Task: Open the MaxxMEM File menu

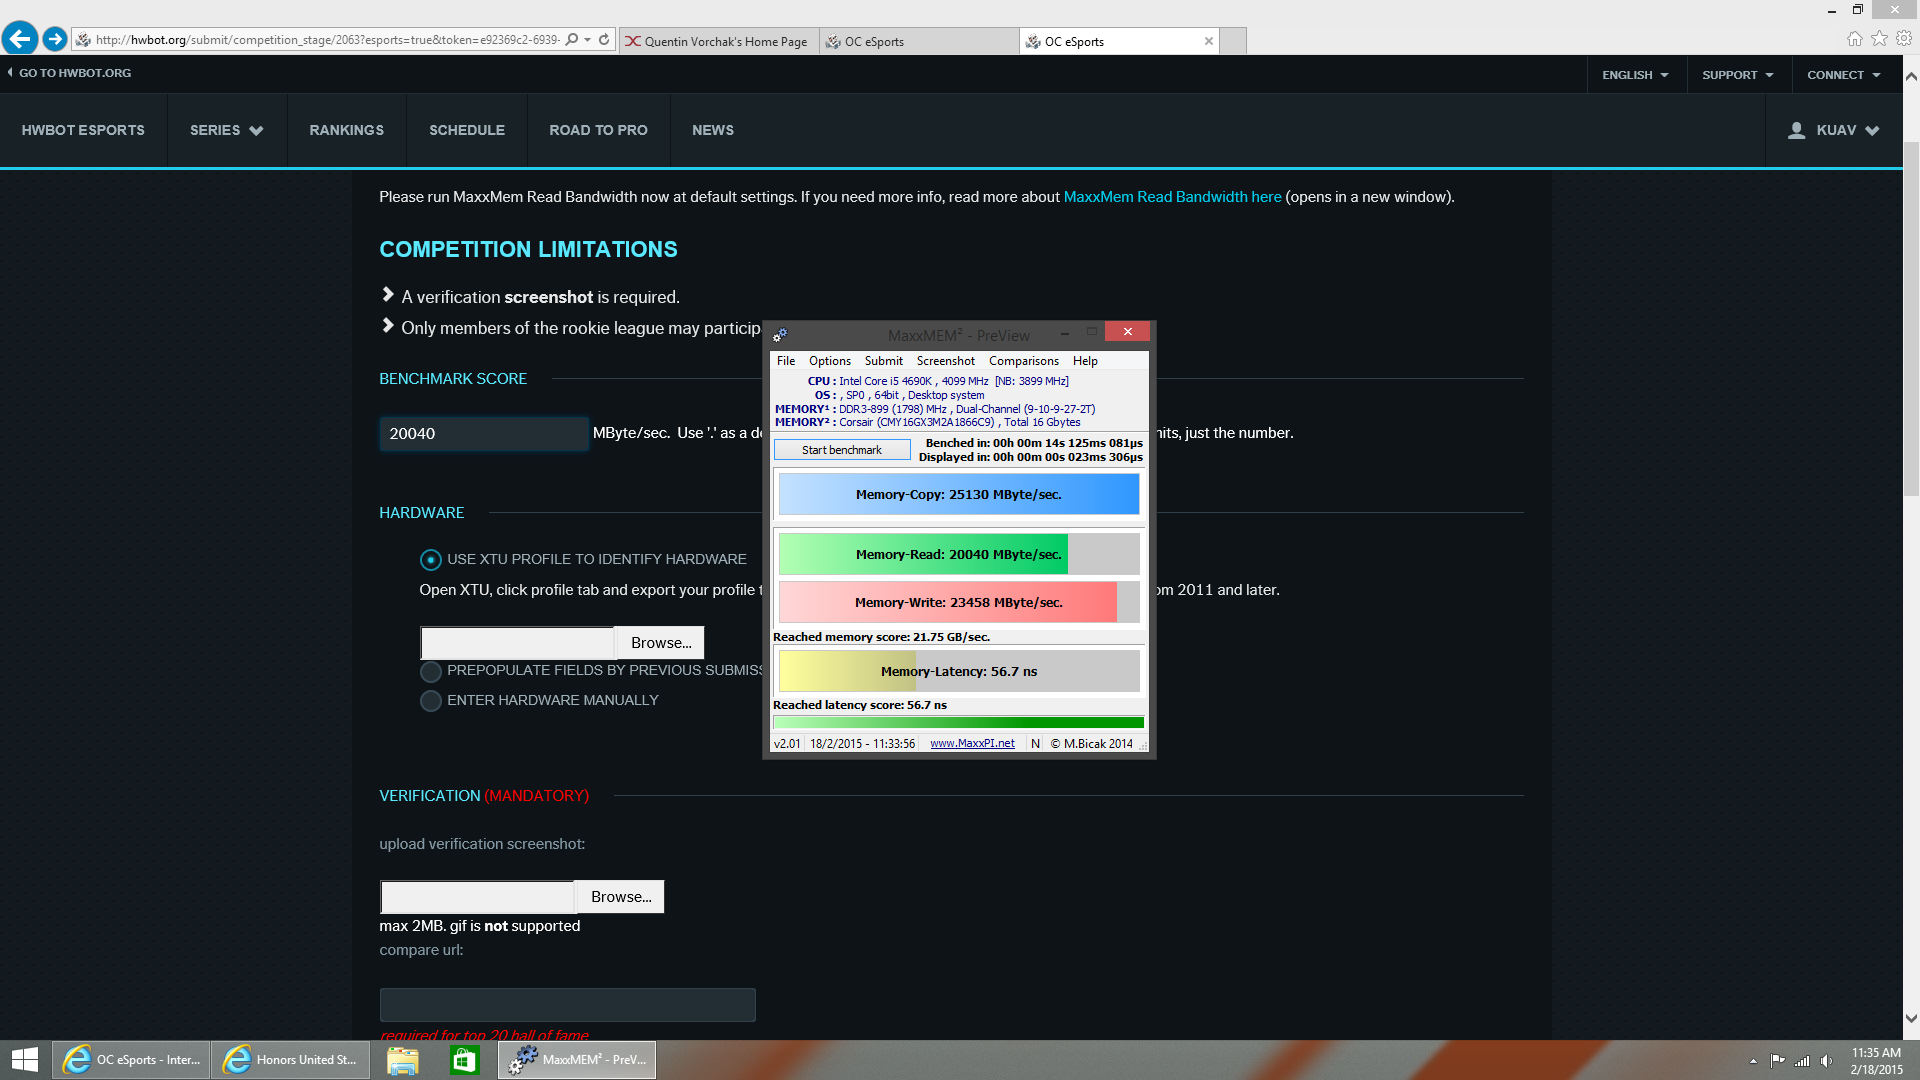Action: 786,361
